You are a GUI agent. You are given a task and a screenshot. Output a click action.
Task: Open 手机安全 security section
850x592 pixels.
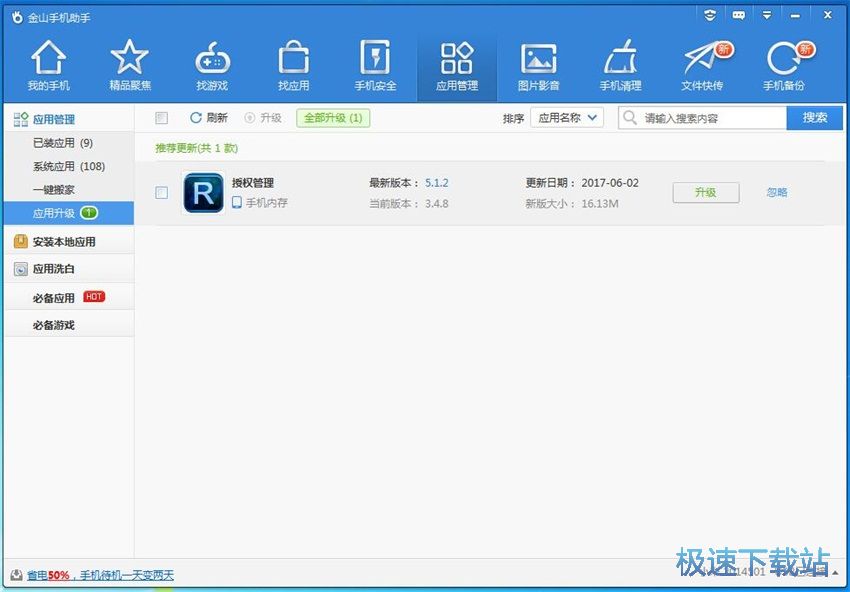pyautogui.click(x=375, y=66)
